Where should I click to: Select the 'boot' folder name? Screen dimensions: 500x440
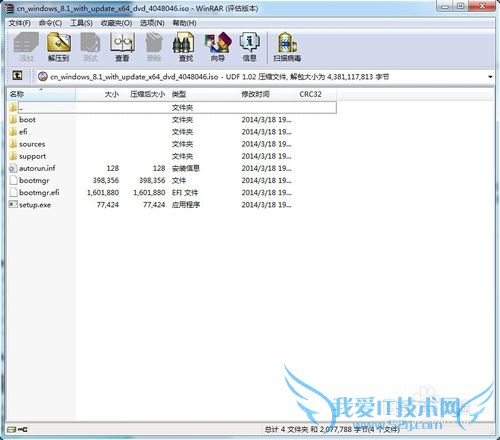tap(27, 119)
